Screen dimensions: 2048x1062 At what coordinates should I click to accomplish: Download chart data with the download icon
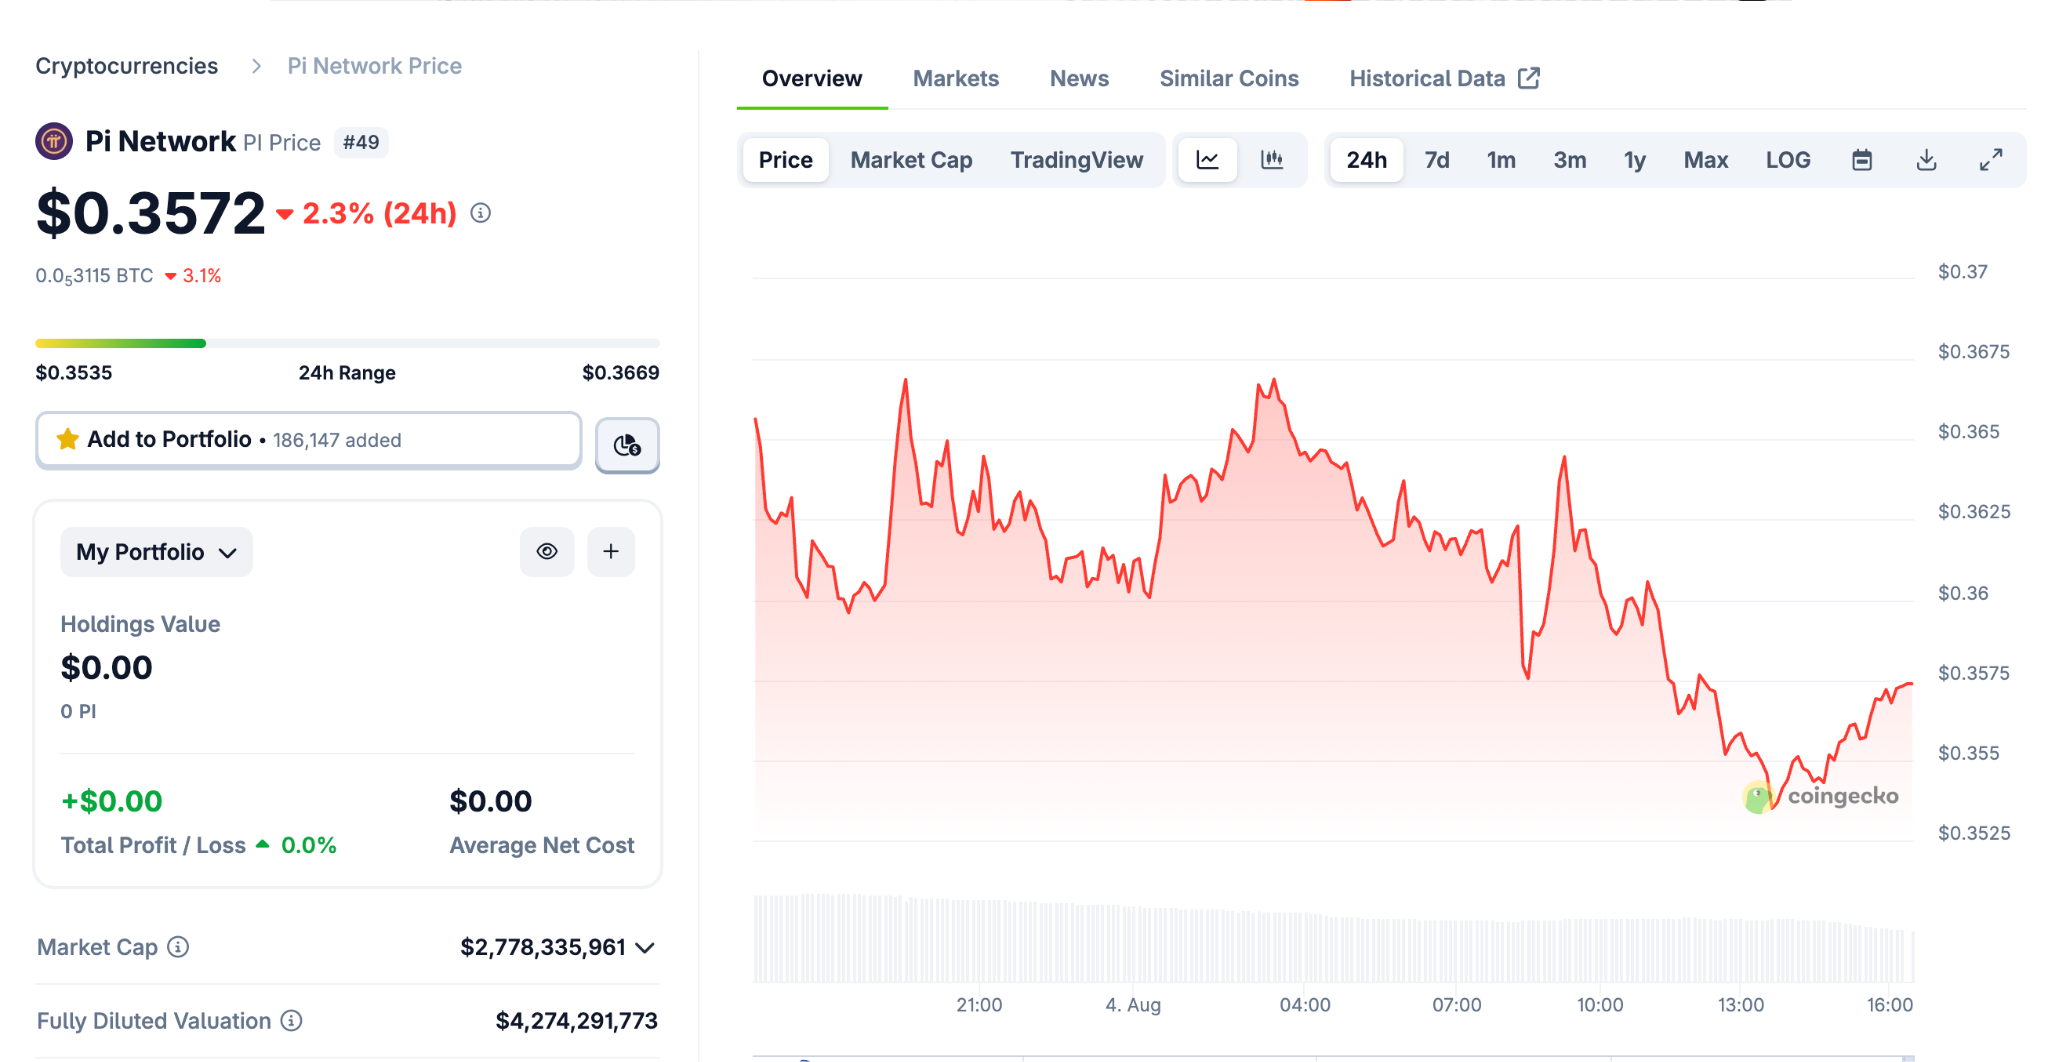[x=1927, y=160]
